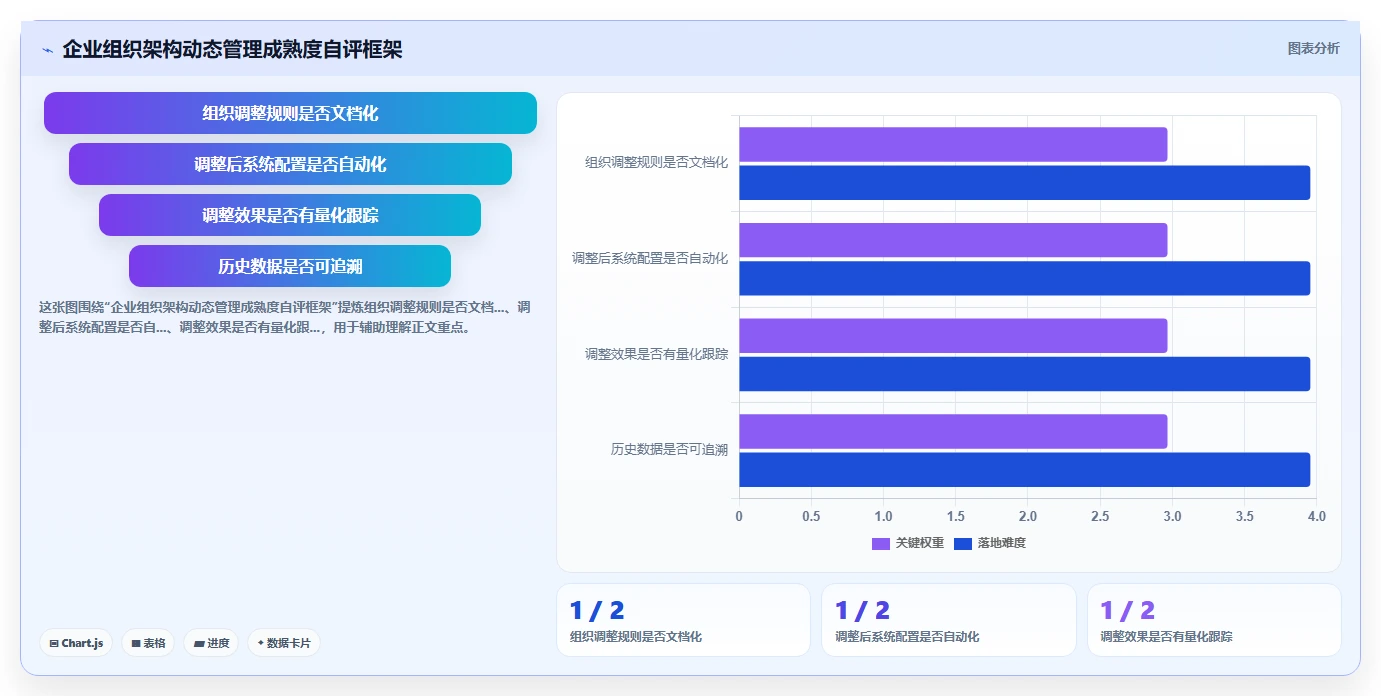Click the 调整效果是否有量化跟踪 funnel bar
Viewport: 1381px width, 696px height.
(x=290, y=215)
